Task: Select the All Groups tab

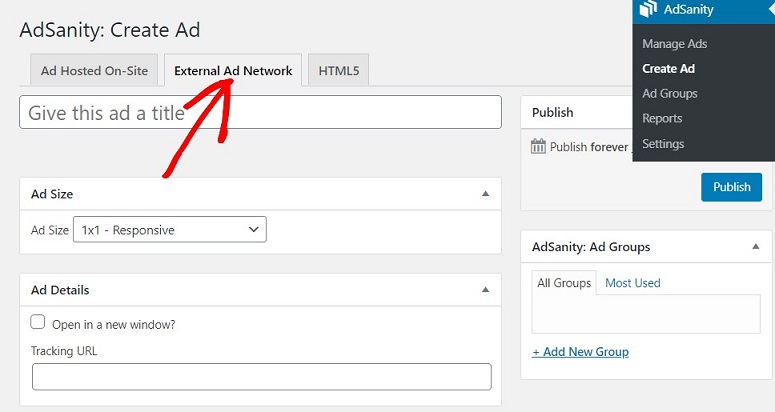Action: (x=564, y=283)
